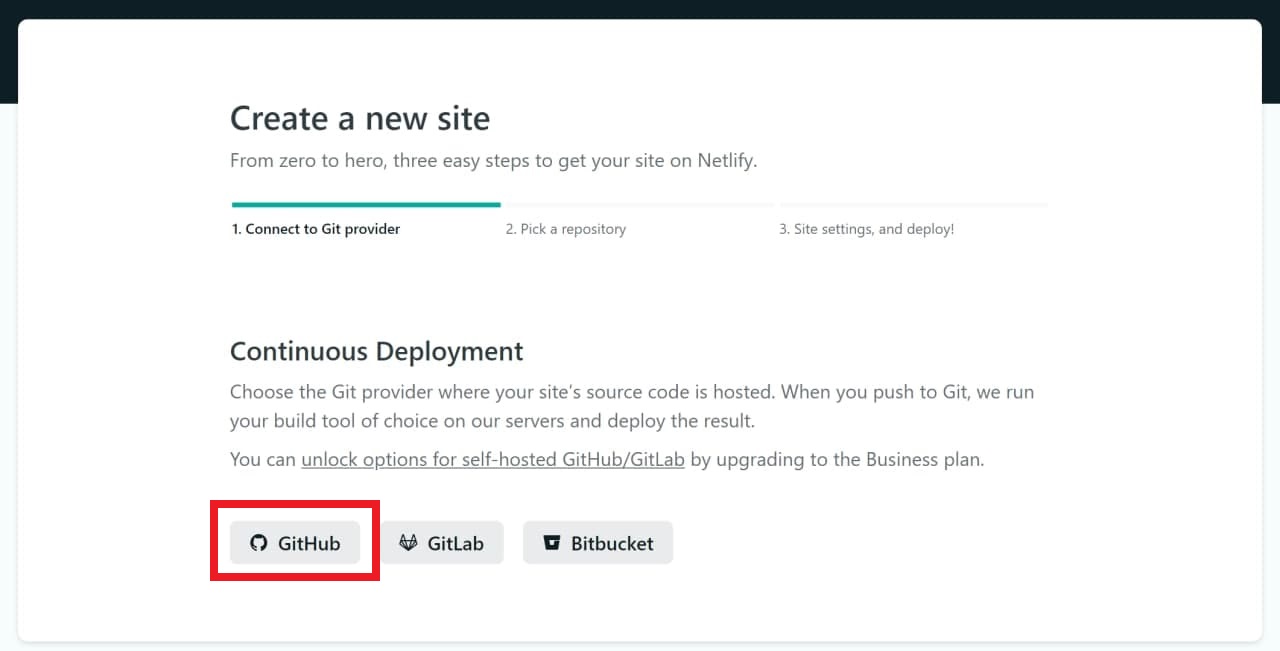Go to step 1. Connect to Git provider

[x=316, y=229]
